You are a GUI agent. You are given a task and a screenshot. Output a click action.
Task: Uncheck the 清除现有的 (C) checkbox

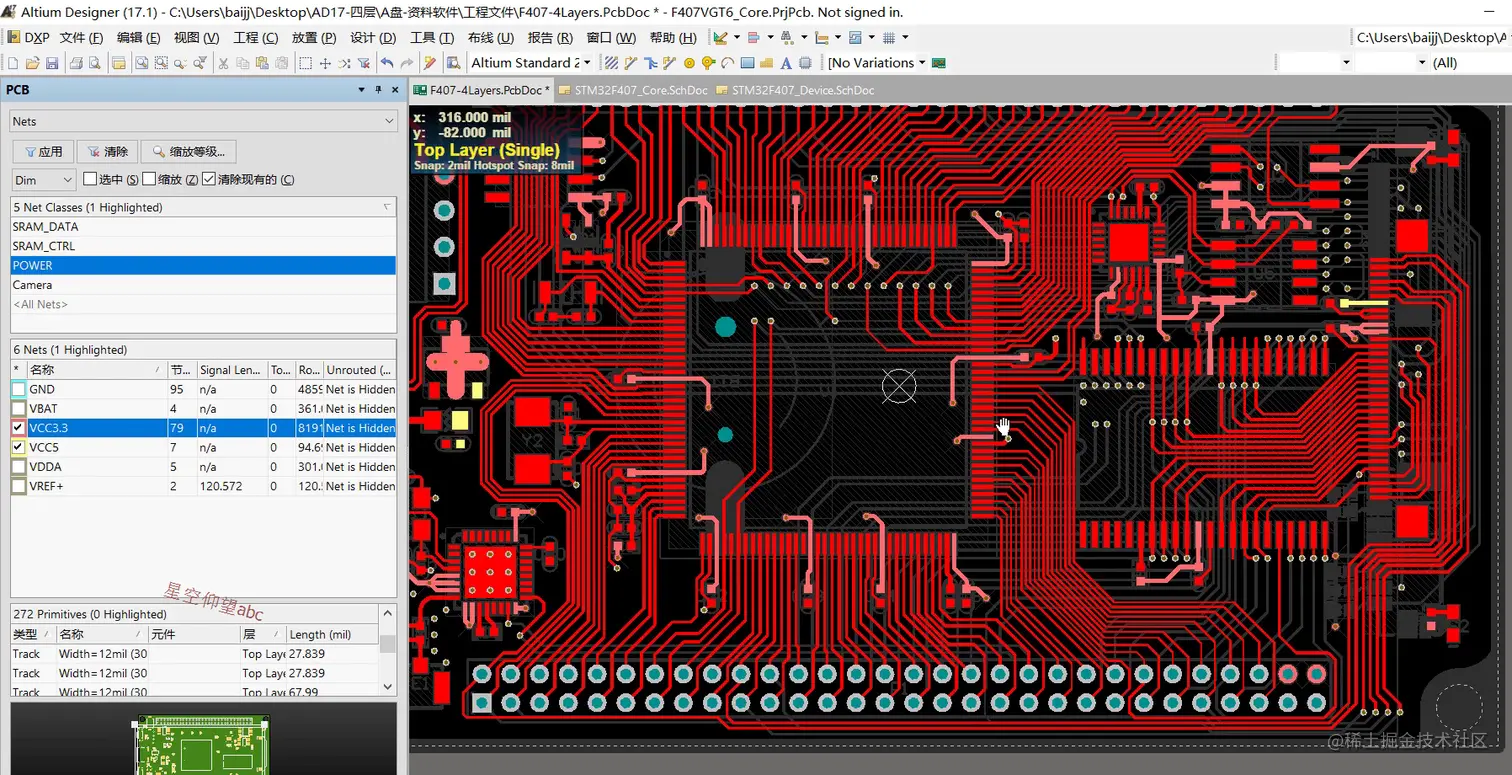(208, 180)
